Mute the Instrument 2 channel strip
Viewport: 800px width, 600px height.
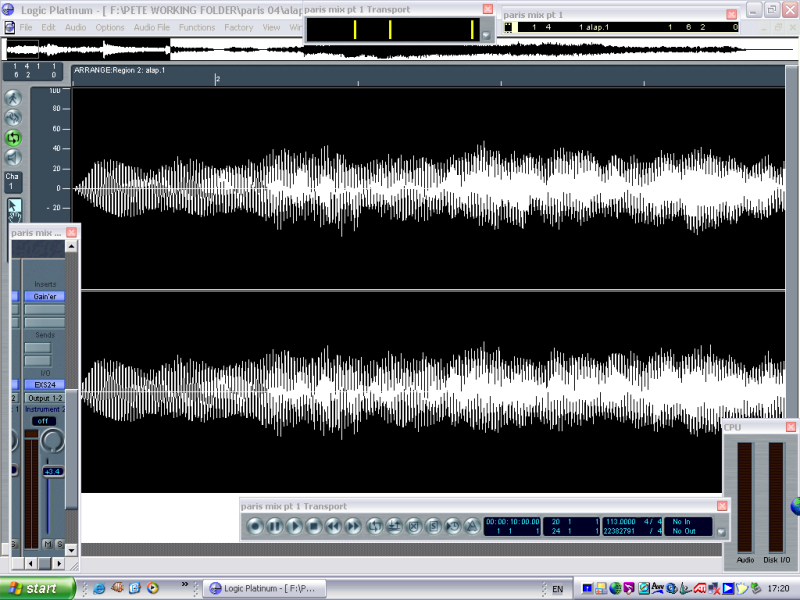pos(46,544)
